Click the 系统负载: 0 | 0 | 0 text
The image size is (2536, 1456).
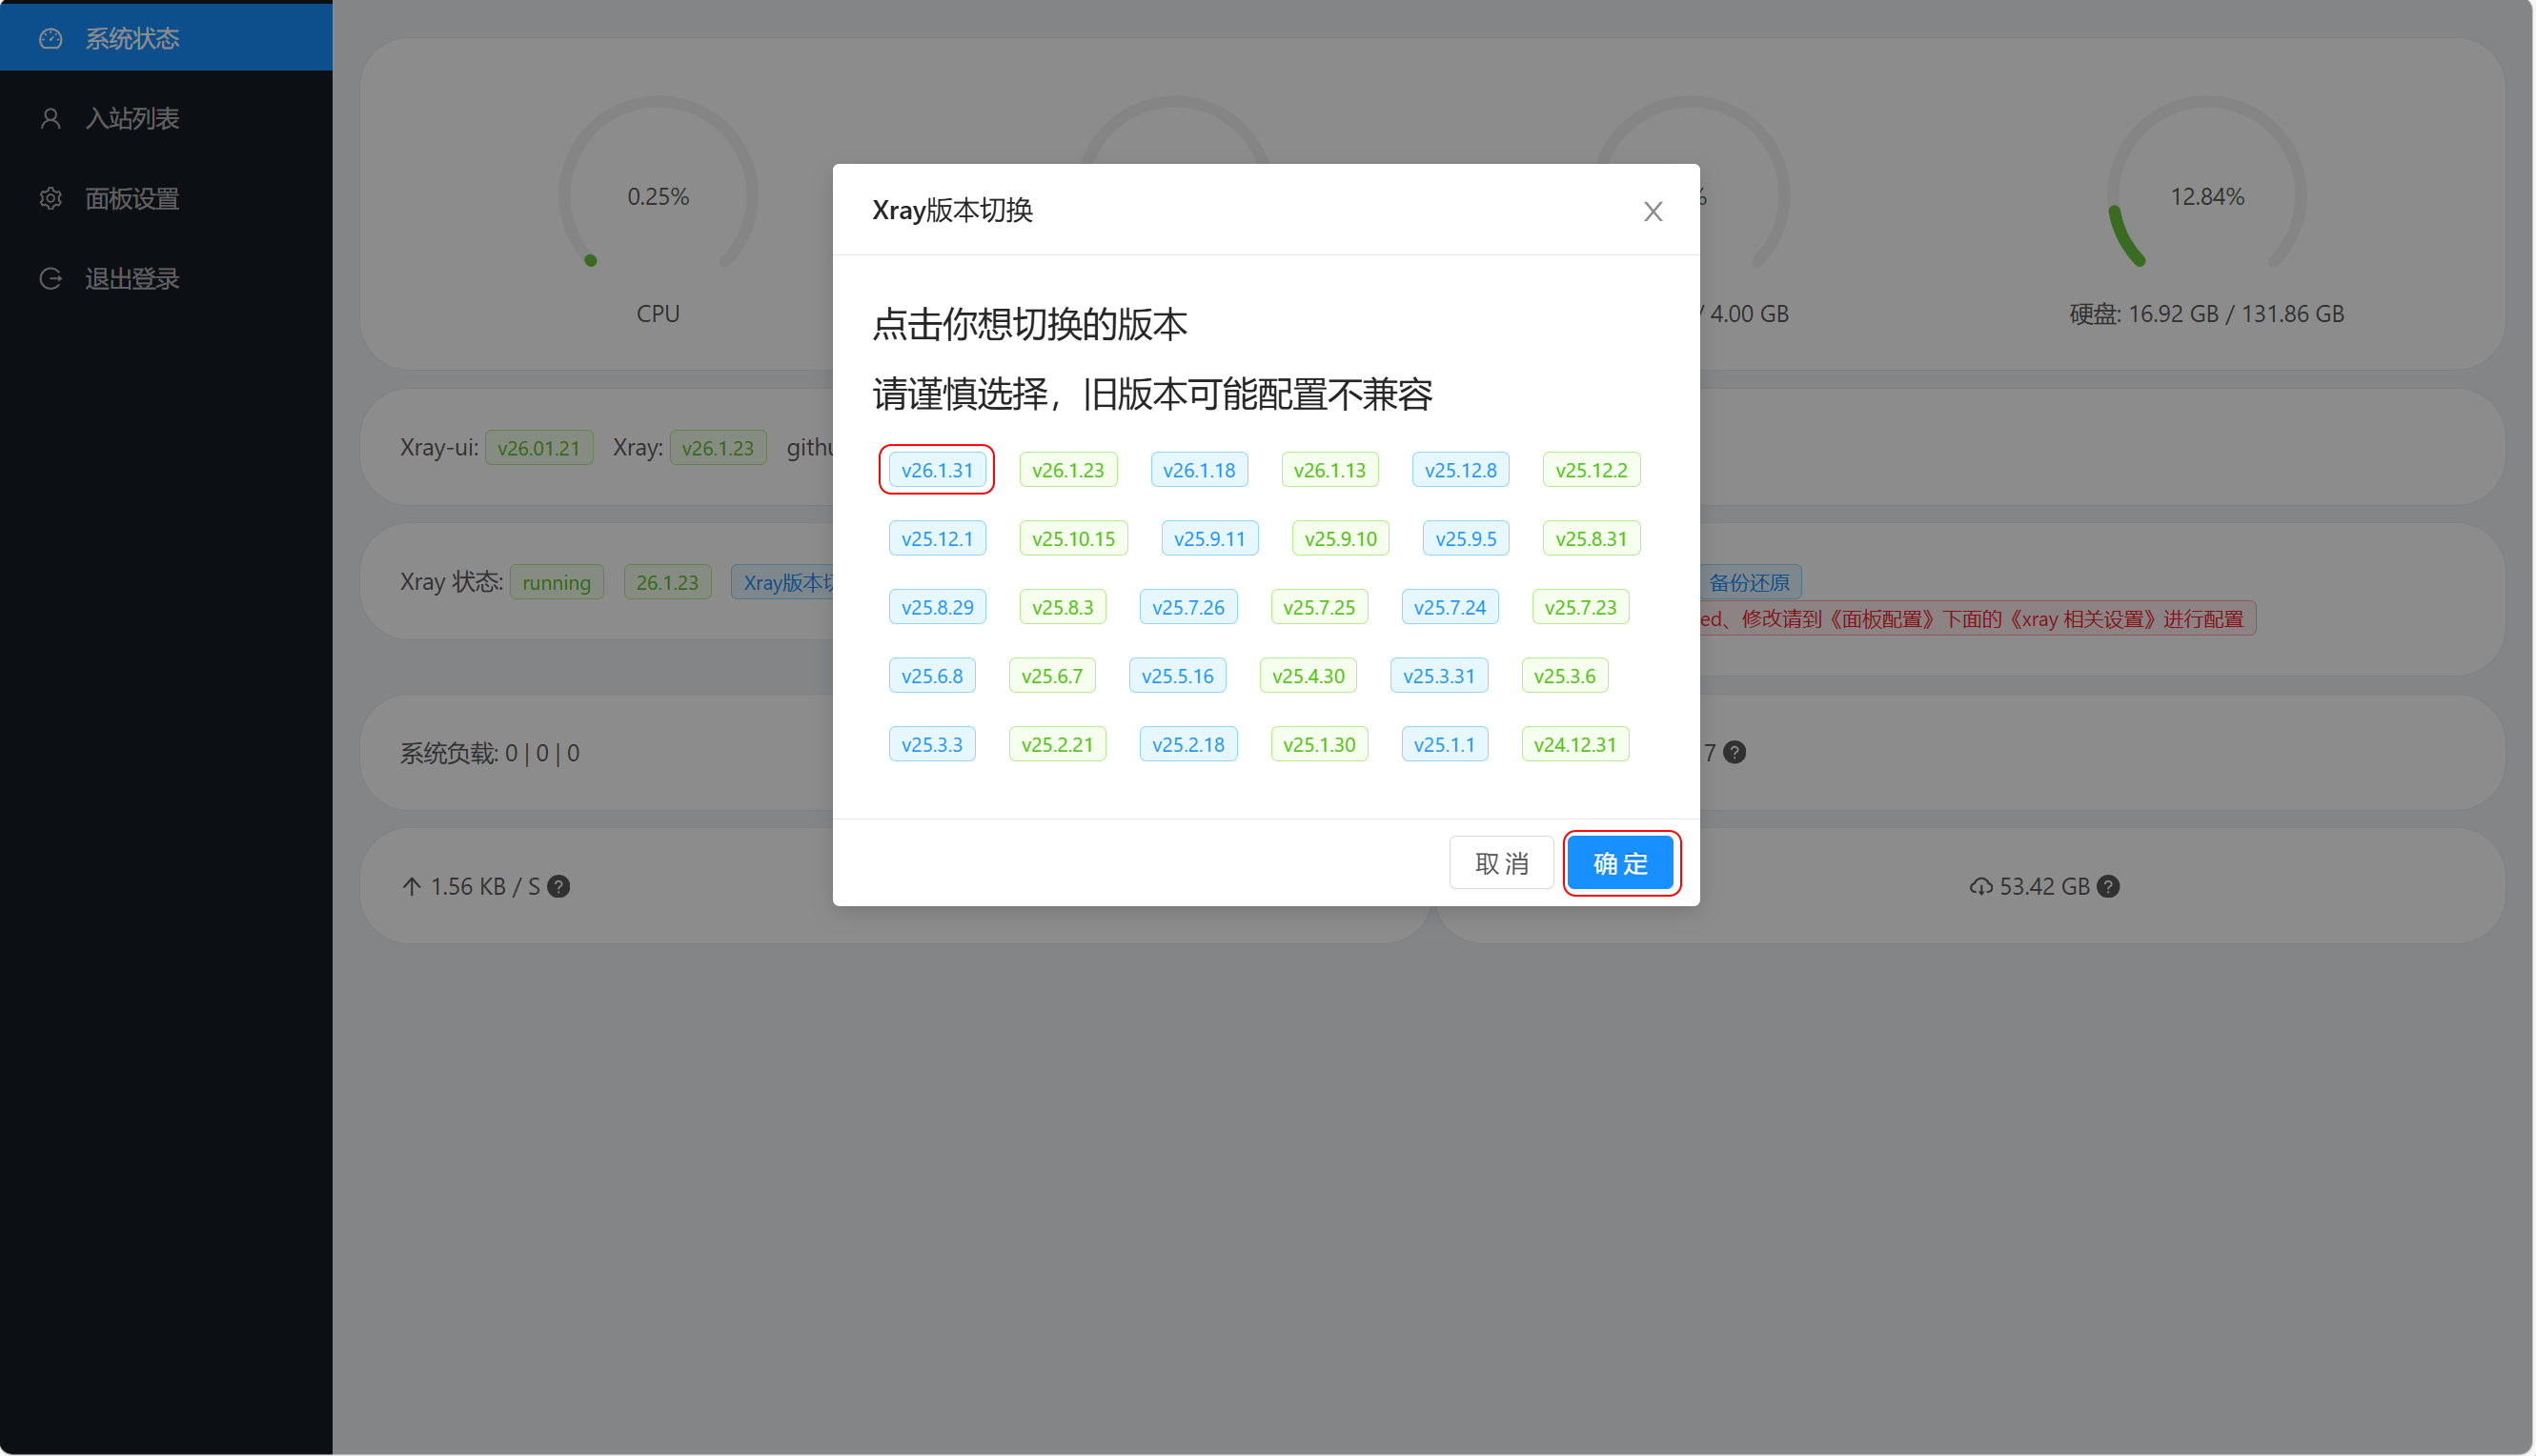point(489,753)
